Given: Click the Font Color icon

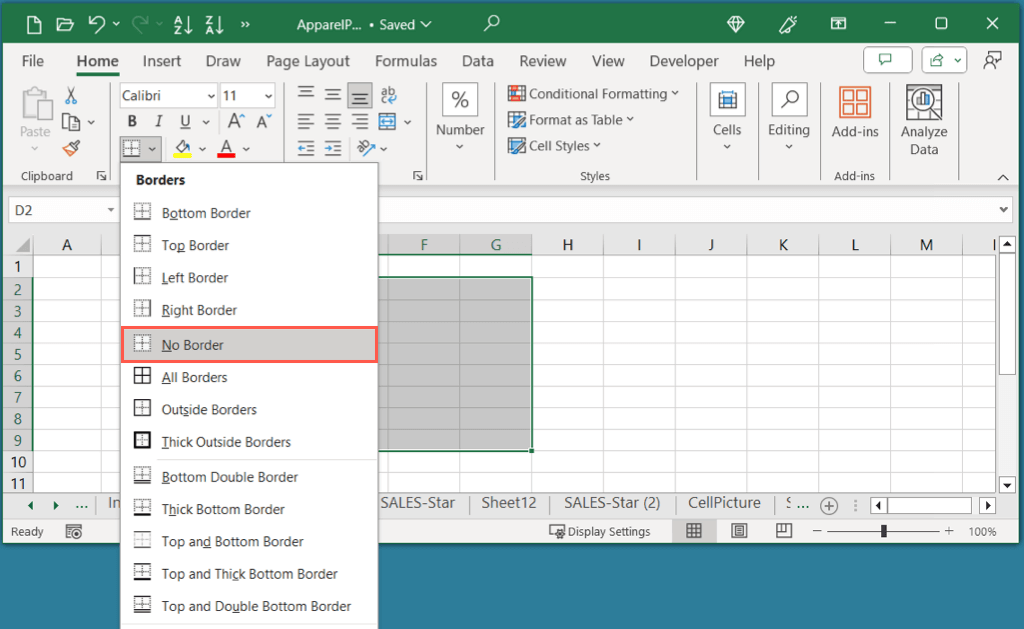Looking at the screenshot, I should [225, 148].
